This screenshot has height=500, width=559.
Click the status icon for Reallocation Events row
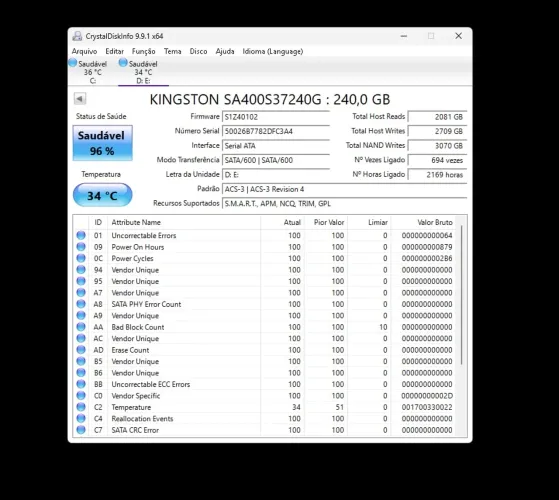(81, 418)
